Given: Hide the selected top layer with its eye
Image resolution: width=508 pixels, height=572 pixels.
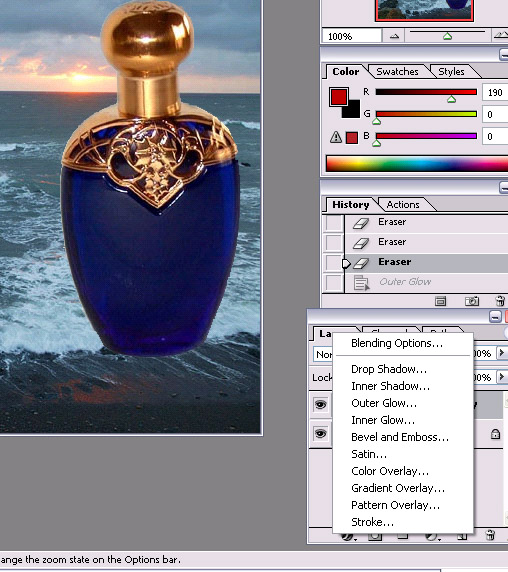Looking at the screenshot, I should click(321, 405).
